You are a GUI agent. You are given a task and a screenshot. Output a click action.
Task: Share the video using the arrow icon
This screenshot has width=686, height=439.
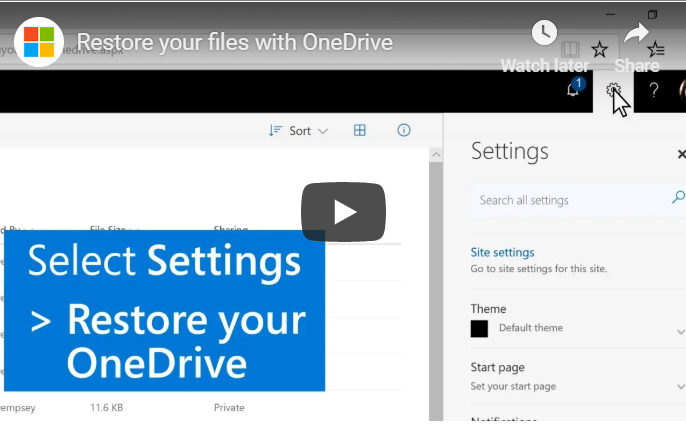point(637,33)
